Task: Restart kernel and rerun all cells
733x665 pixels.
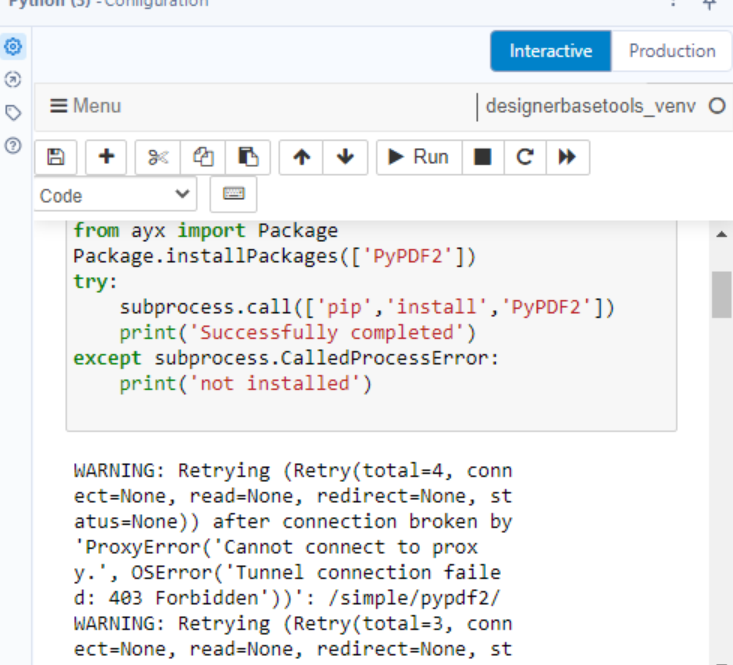Action: click(x=567, y=157)
